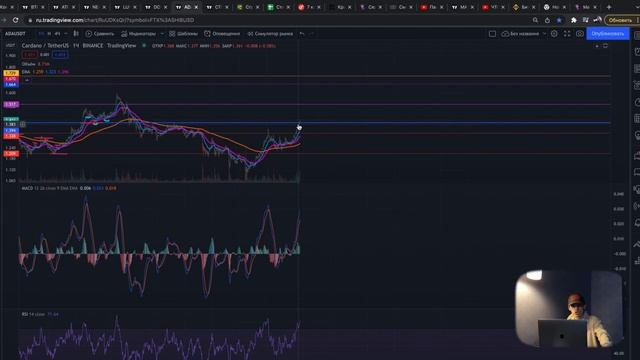The height and width of the screenshot is (360, 640).
Task: Click the red 1.209 price label
Action: coord(11,153)
